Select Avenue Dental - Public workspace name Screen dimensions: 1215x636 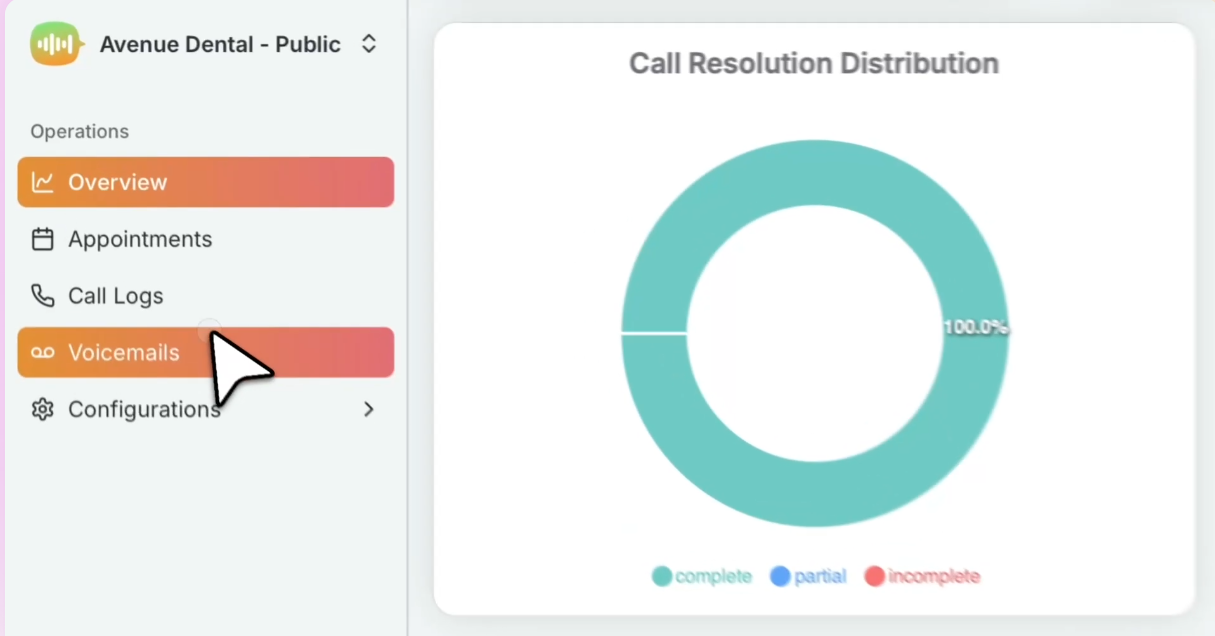coord(220,44)
